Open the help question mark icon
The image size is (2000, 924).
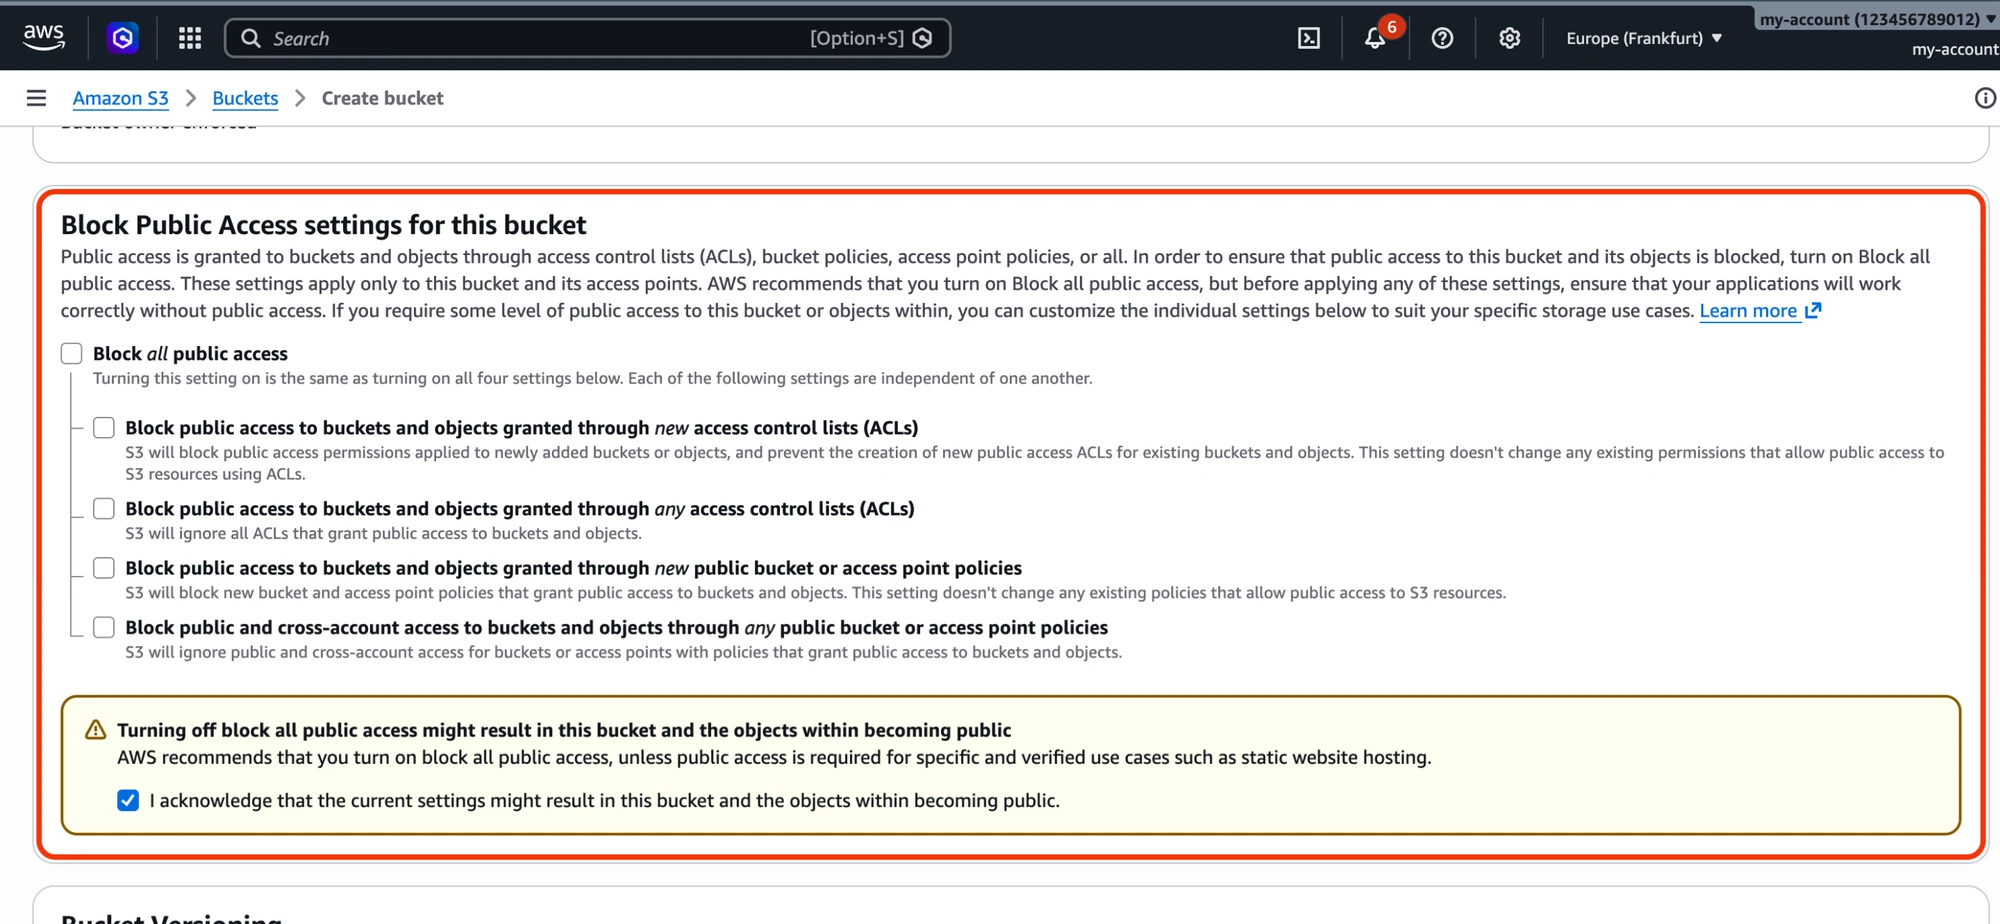click(x=1442, y=38)
